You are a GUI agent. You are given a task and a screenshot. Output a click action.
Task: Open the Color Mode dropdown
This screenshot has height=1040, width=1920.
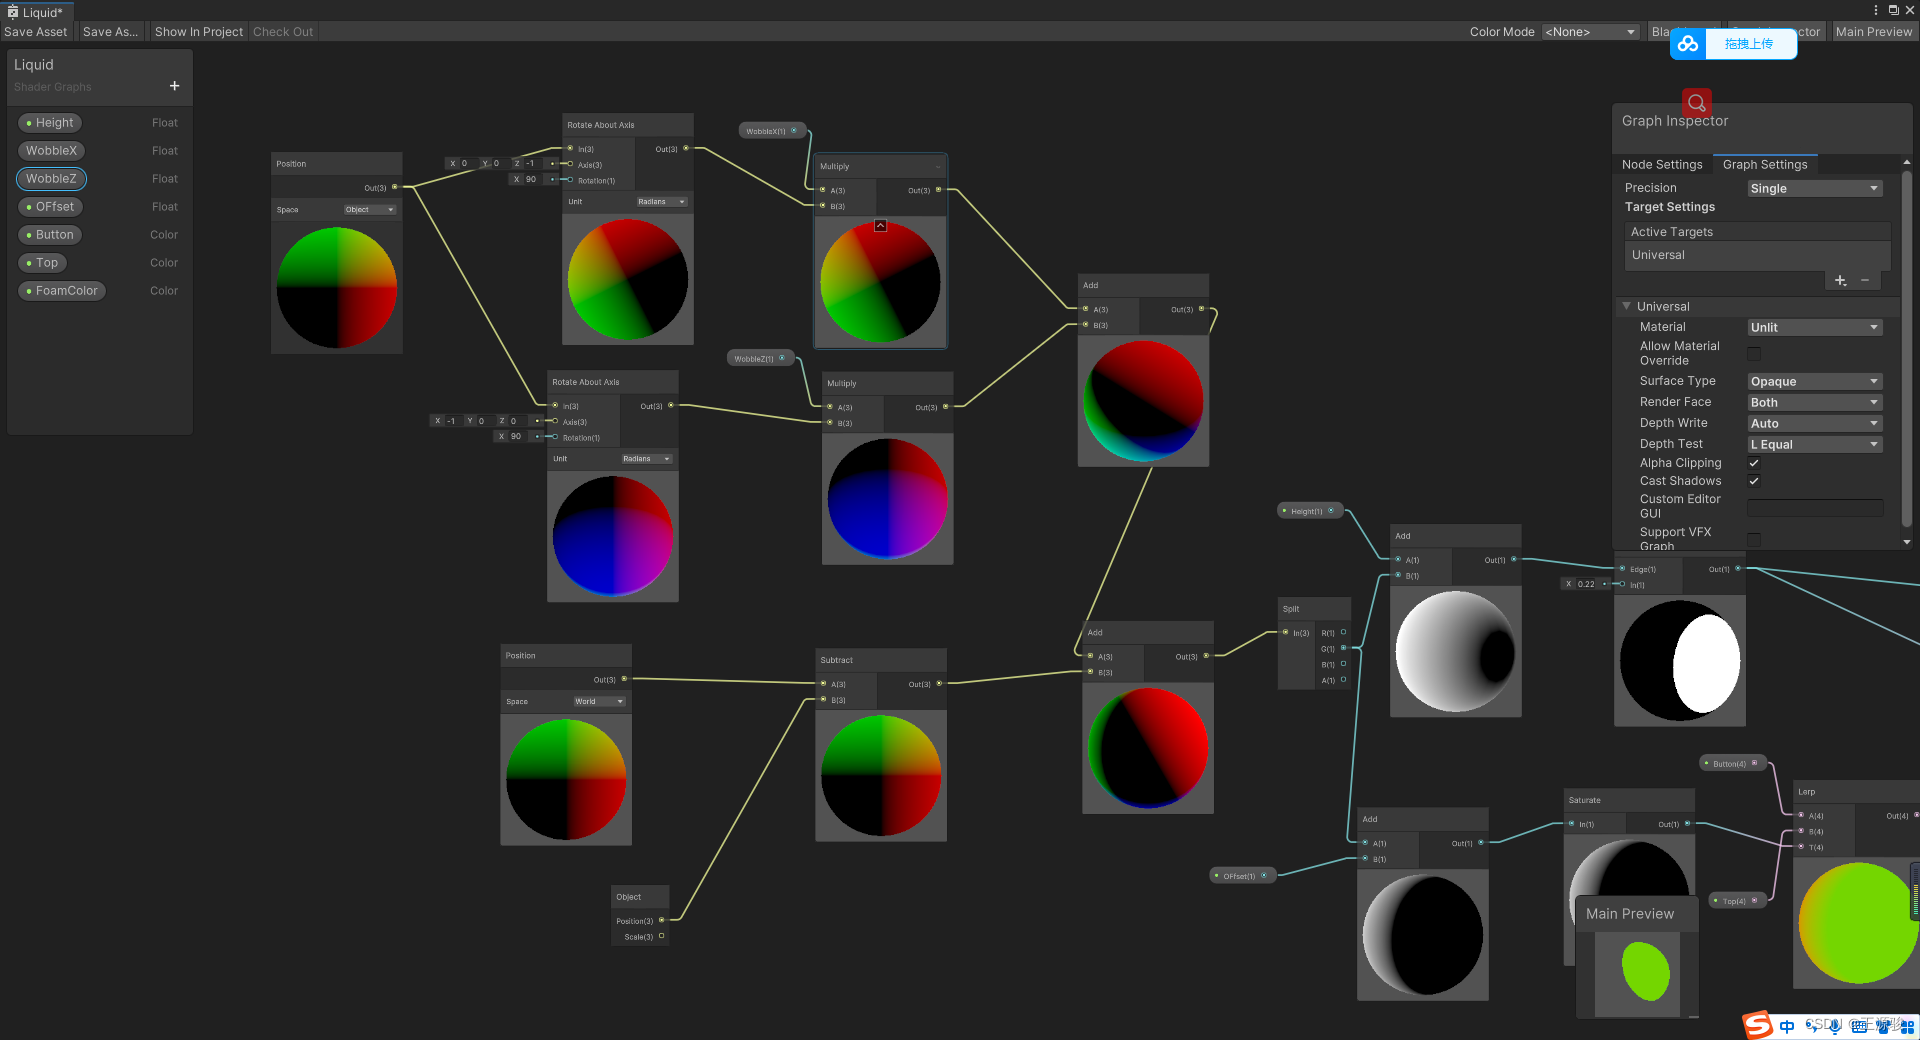click(1590, 32)
